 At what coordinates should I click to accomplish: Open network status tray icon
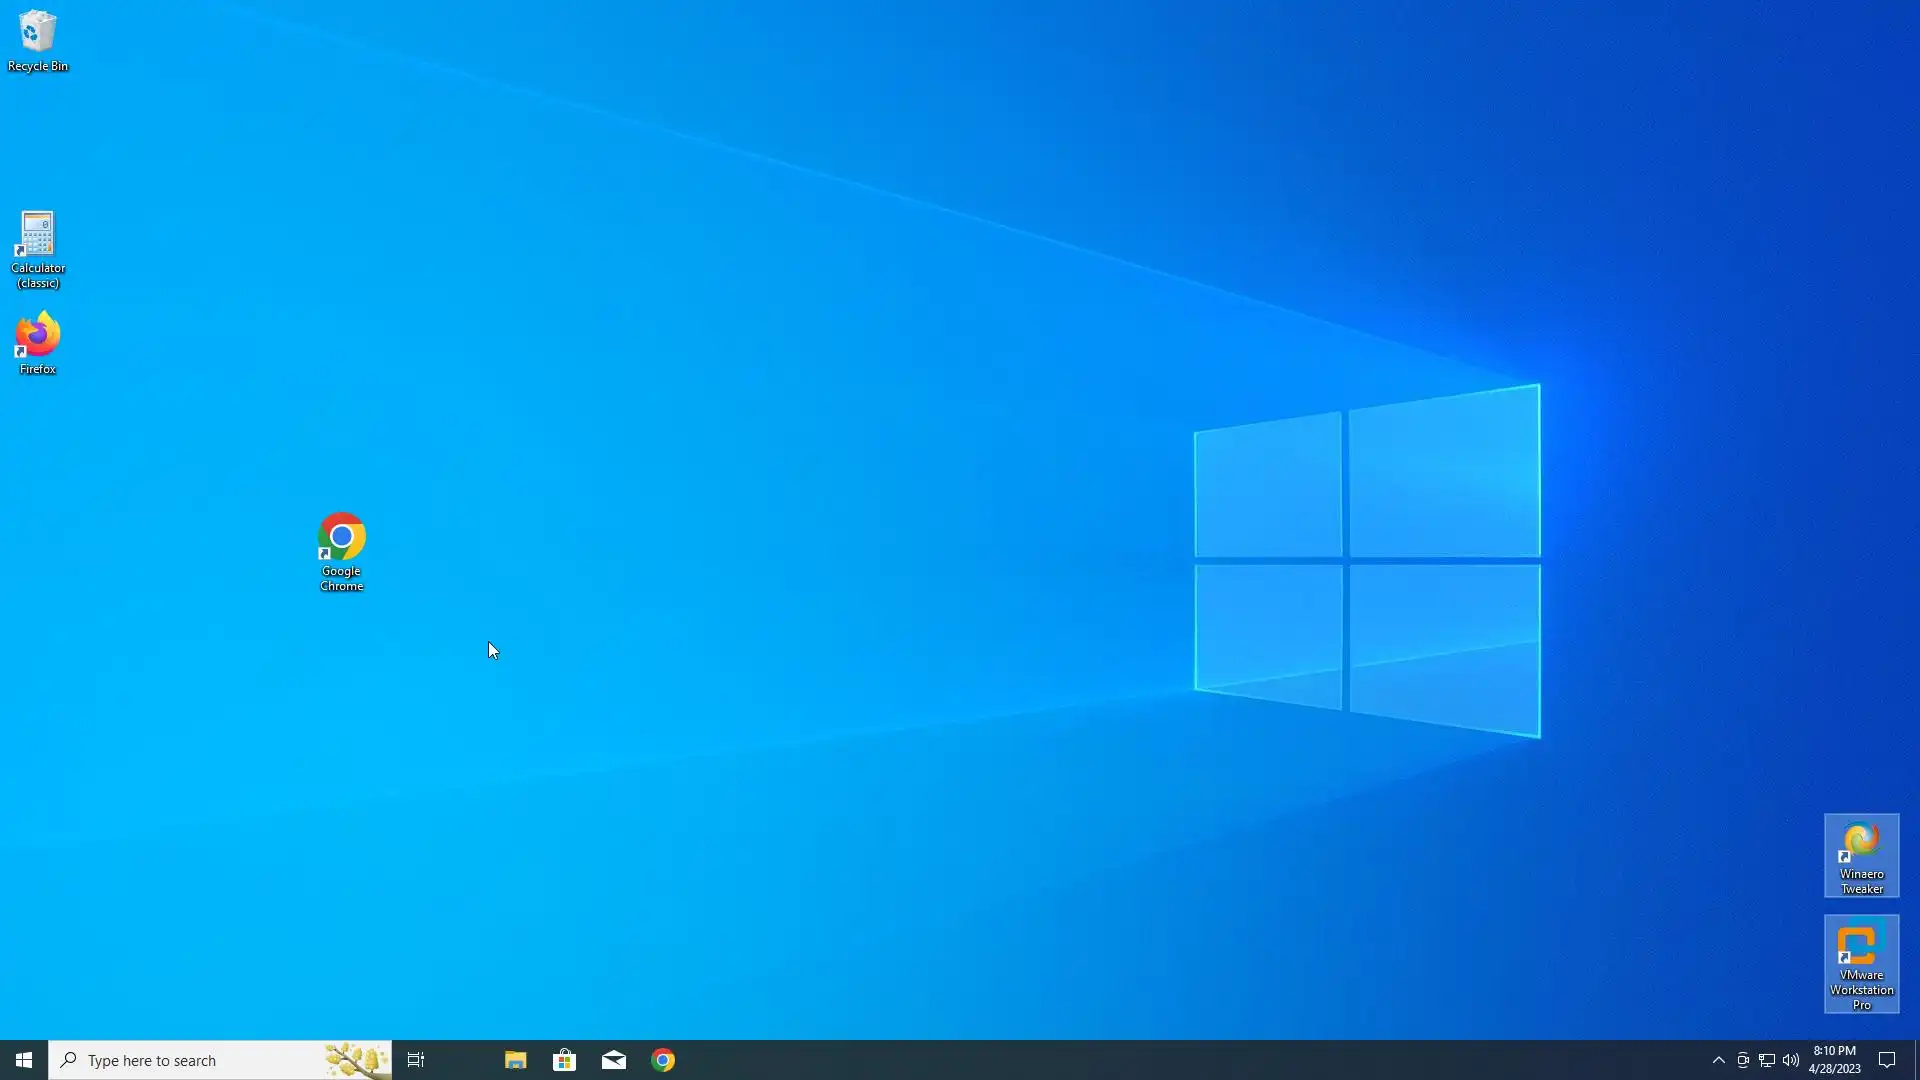1767,1060
